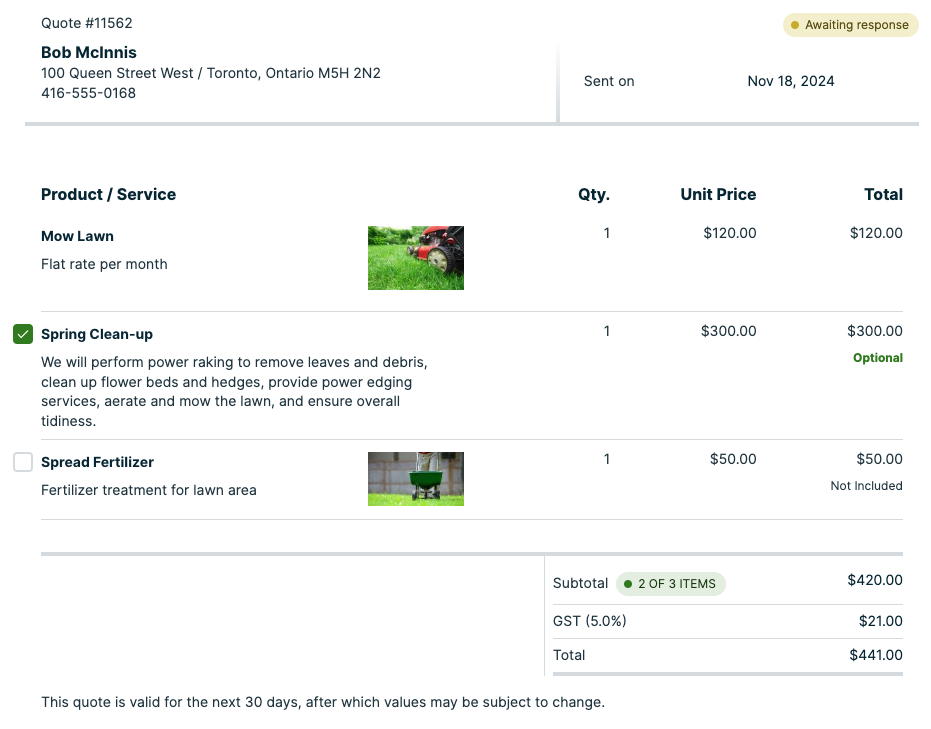The image size is (931, 729).
Task: Click the Mow Lawn item title
Action: [x=77, y=236]
